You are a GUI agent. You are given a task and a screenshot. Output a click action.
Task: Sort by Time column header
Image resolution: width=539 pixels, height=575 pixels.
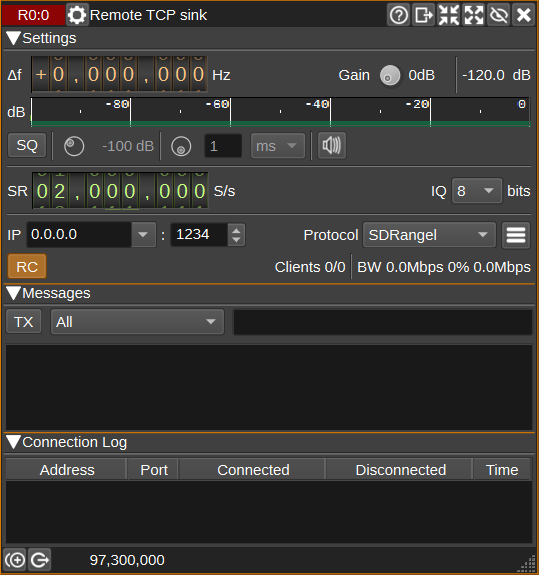(502, 470)
